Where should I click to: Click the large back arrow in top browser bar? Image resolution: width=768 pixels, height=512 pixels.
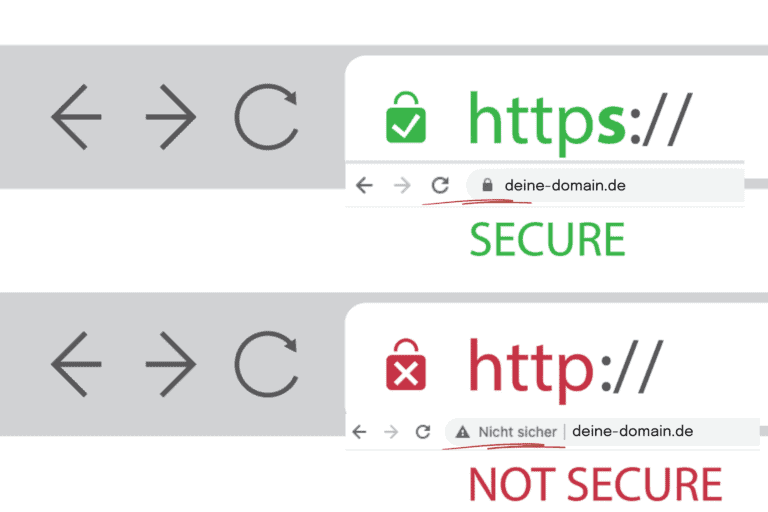(76, 117)
